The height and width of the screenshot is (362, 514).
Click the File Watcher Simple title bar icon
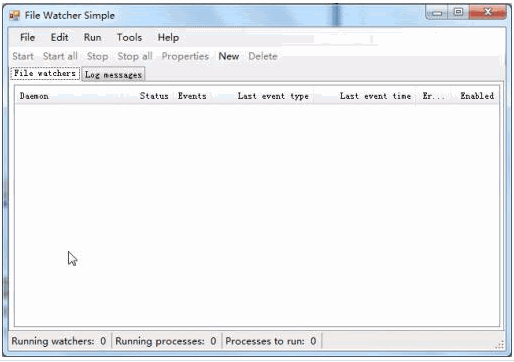tap(14, 15)
